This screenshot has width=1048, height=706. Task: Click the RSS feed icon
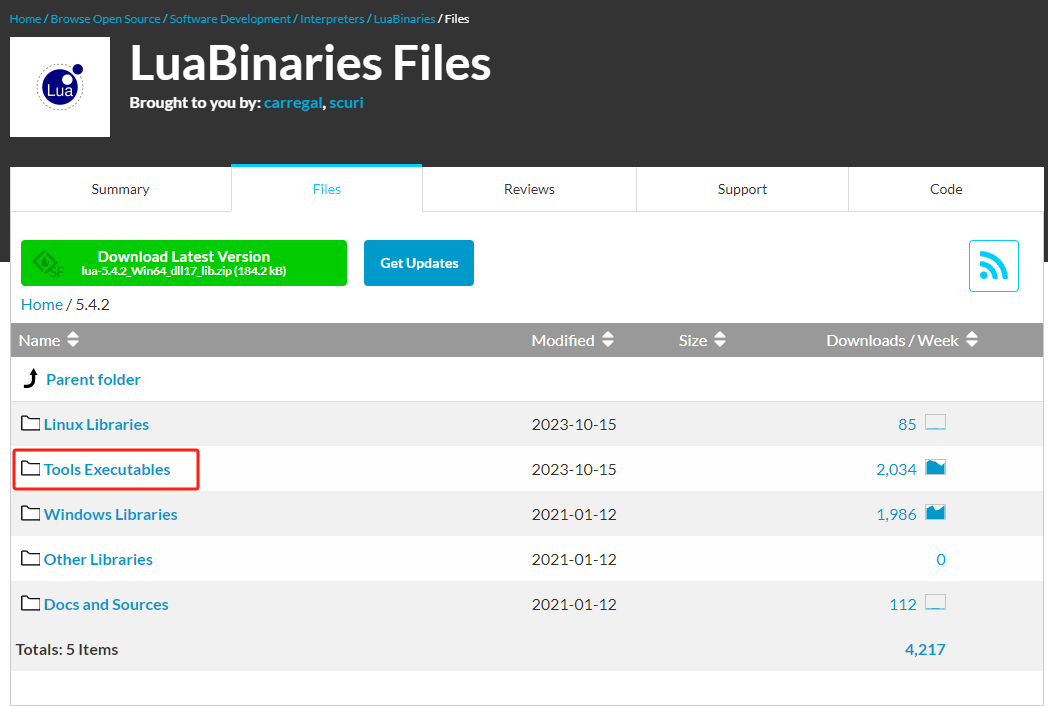(993, 265)
